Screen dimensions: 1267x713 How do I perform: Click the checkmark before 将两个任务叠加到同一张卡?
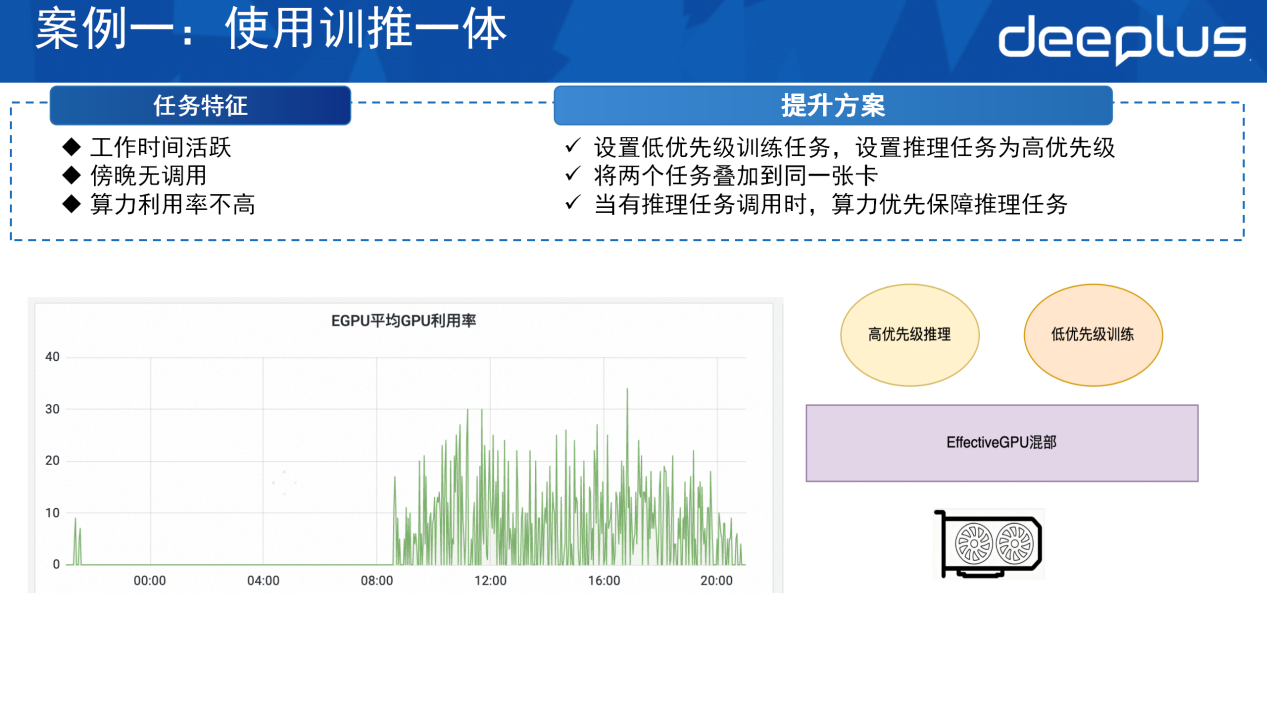pos(573,175)
